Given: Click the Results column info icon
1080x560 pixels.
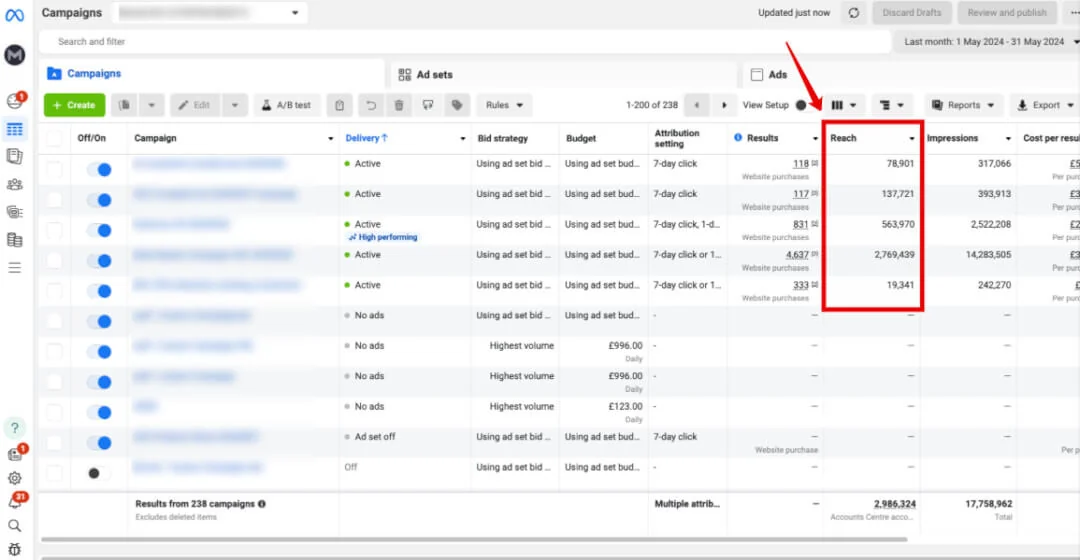Looking at the screenshot, I should click(x=738, y=138).
